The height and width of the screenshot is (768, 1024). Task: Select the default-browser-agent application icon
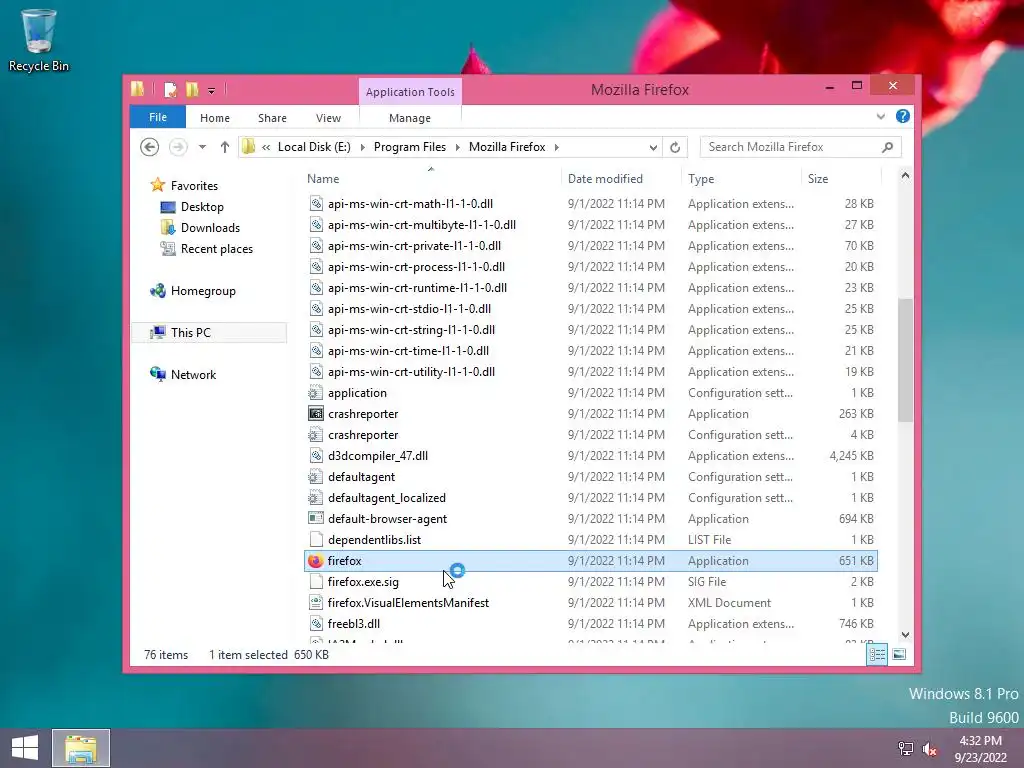click(x=315, y=519)
